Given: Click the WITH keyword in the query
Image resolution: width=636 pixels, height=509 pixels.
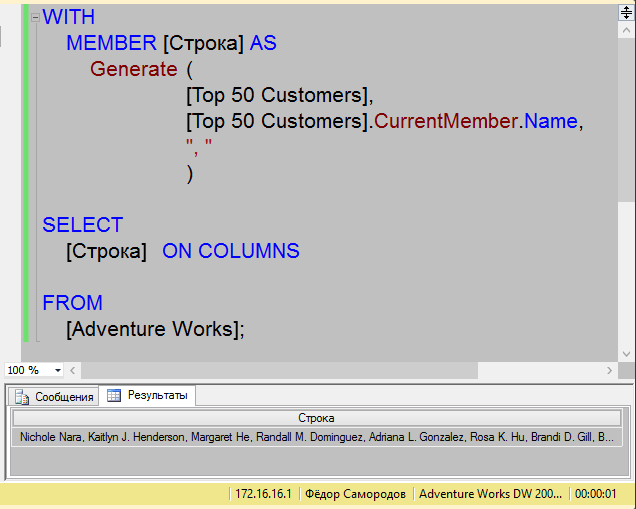Looking at the screenshot, I should tap(69, 17).
